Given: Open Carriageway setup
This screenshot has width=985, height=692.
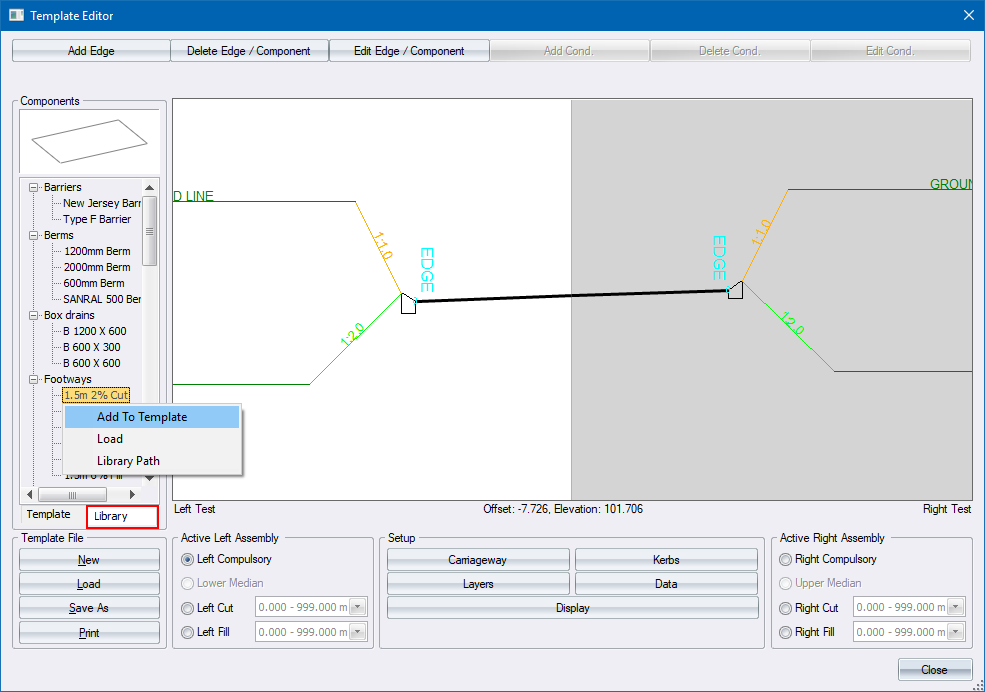Looking at the screenshot, I should point(478,560).
